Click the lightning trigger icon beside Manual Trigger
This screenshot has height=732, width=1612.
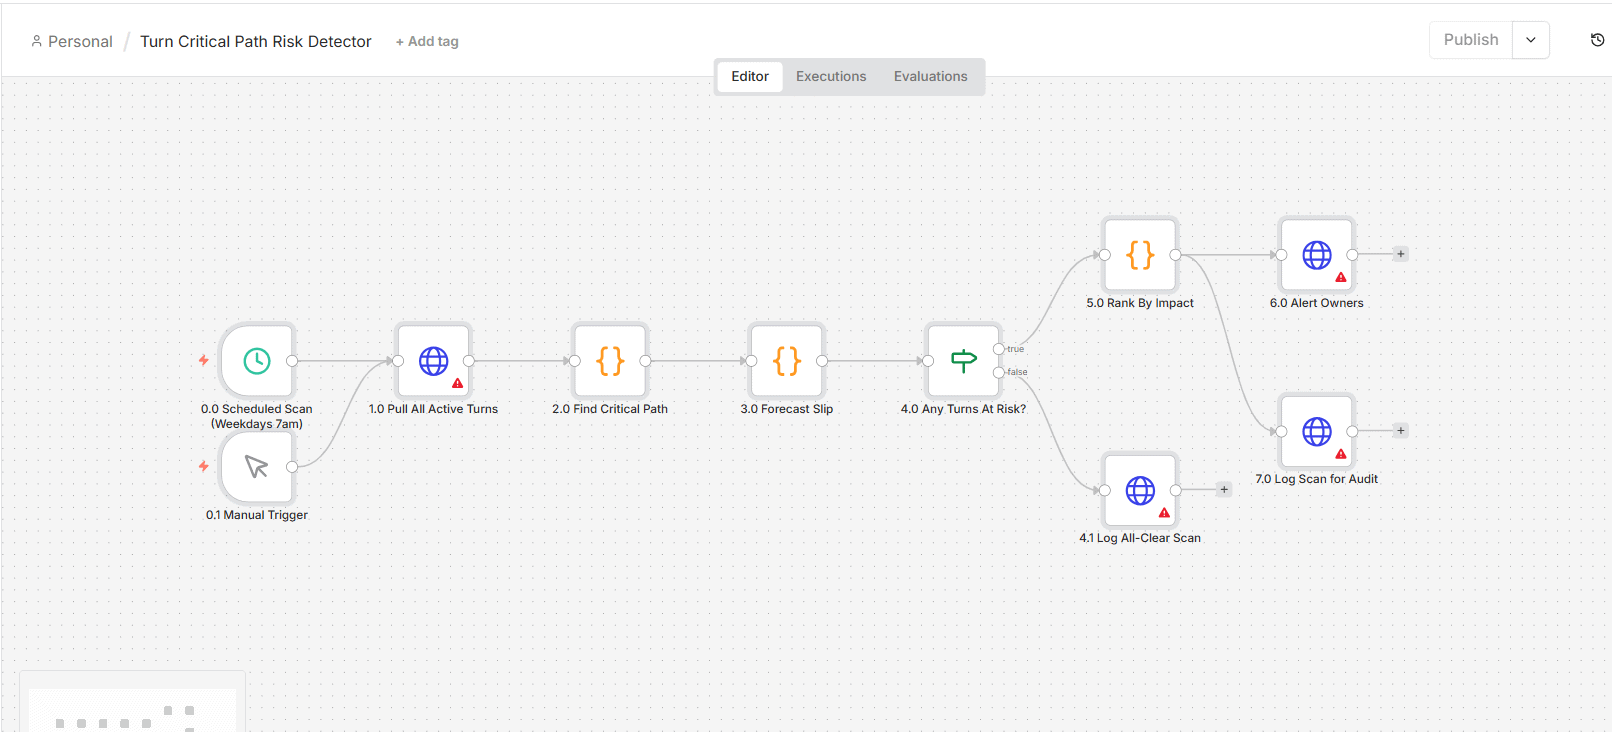pos(204,466)
